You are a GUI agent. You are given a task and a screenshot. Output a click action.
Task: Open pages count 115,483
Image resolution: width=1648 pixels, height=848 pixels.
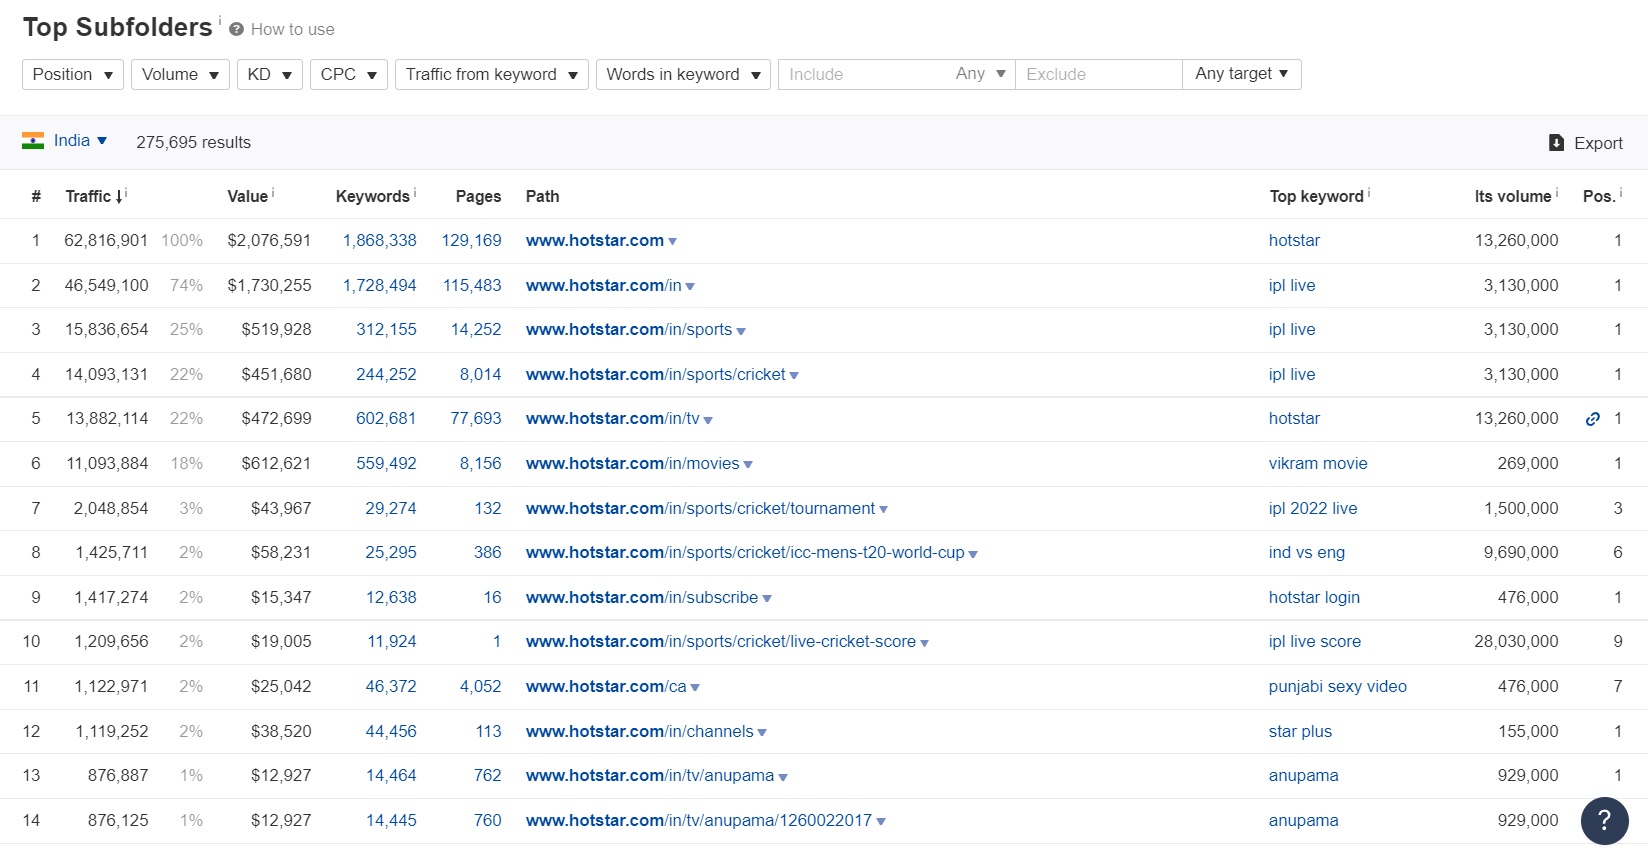pyautogui.click(x=472, y=285)
